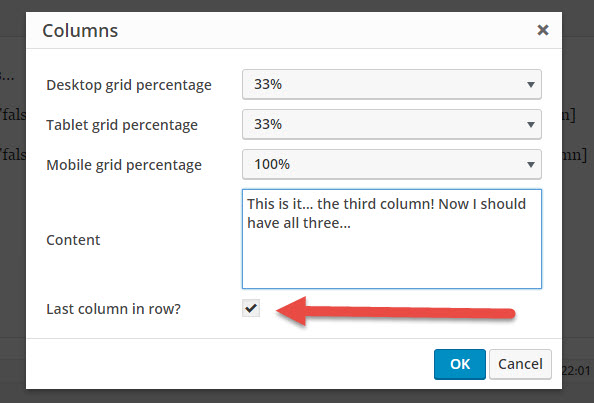Expand Mobile grid percentage dropdown arrow
This screenshot has width=594, height=403.
(531, 165)
